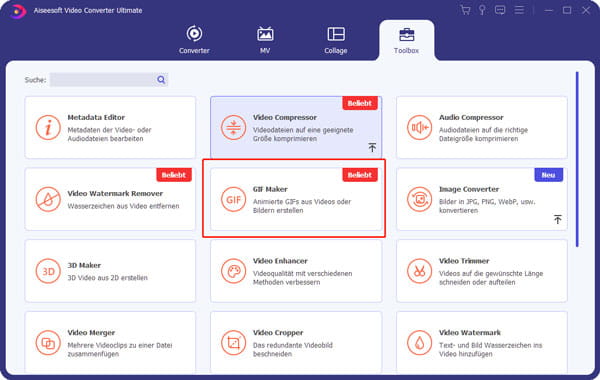
Task: Switch to the MV tab
Action: (265, 40)
